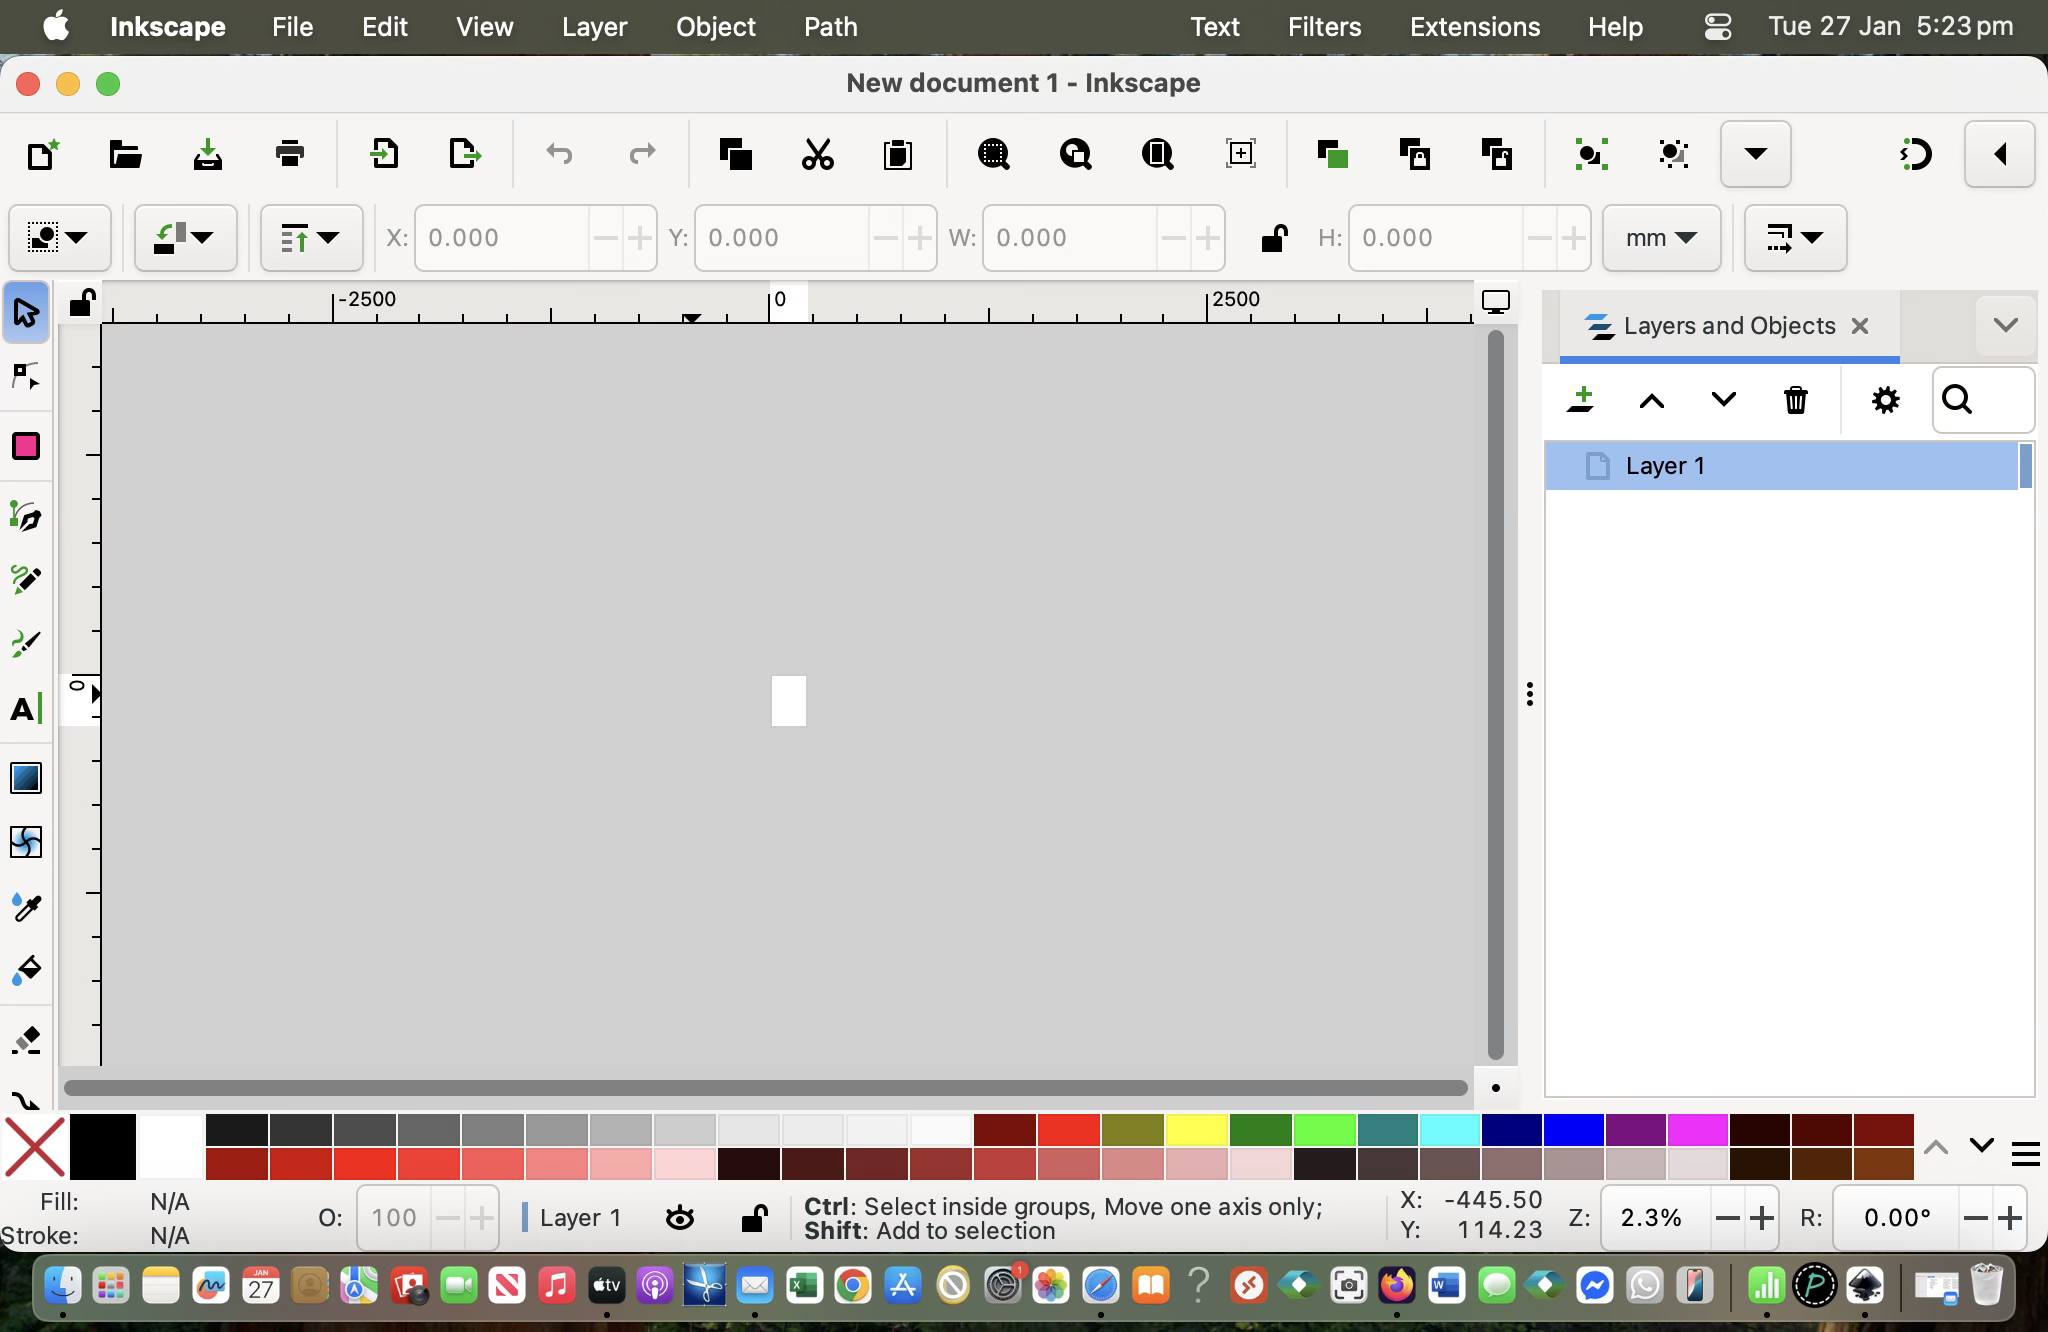Screen dimensions: 2048x1332
Task: Open the transform behavior options dropdown
Action: click(x=1795, y=238)
